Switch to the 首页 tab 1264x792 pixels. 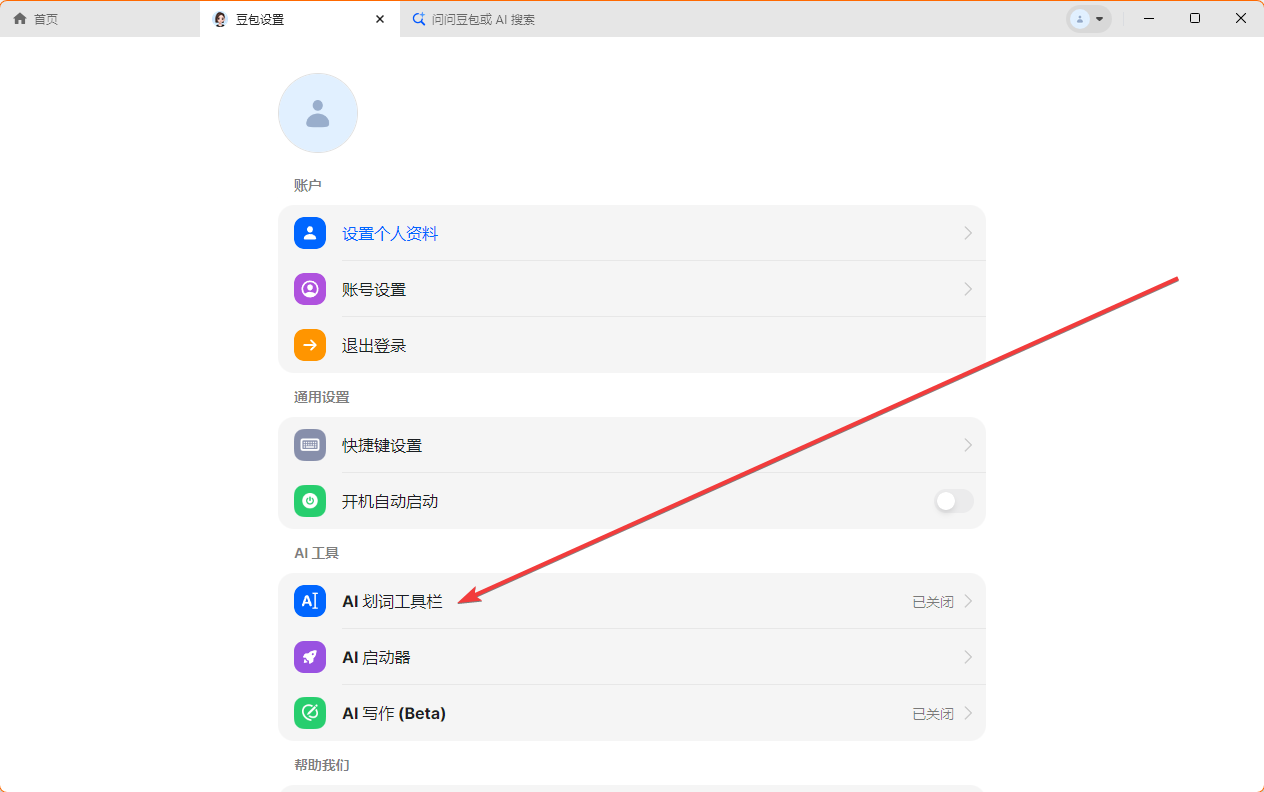tap(100, 19)
